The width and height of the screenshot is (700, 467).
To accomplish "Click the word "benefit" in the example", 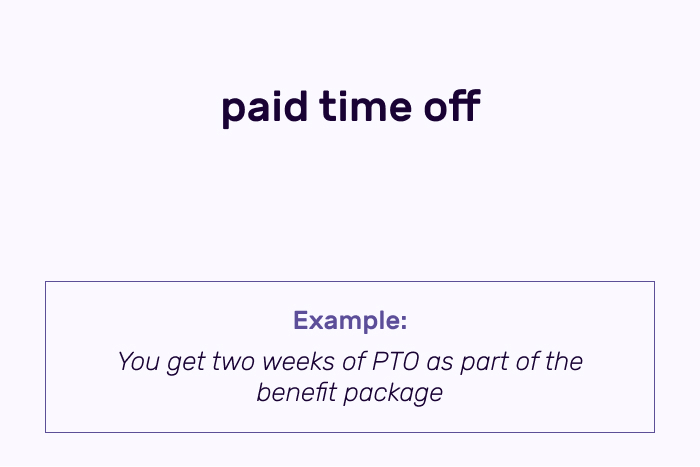I will (x=296, y=392).
